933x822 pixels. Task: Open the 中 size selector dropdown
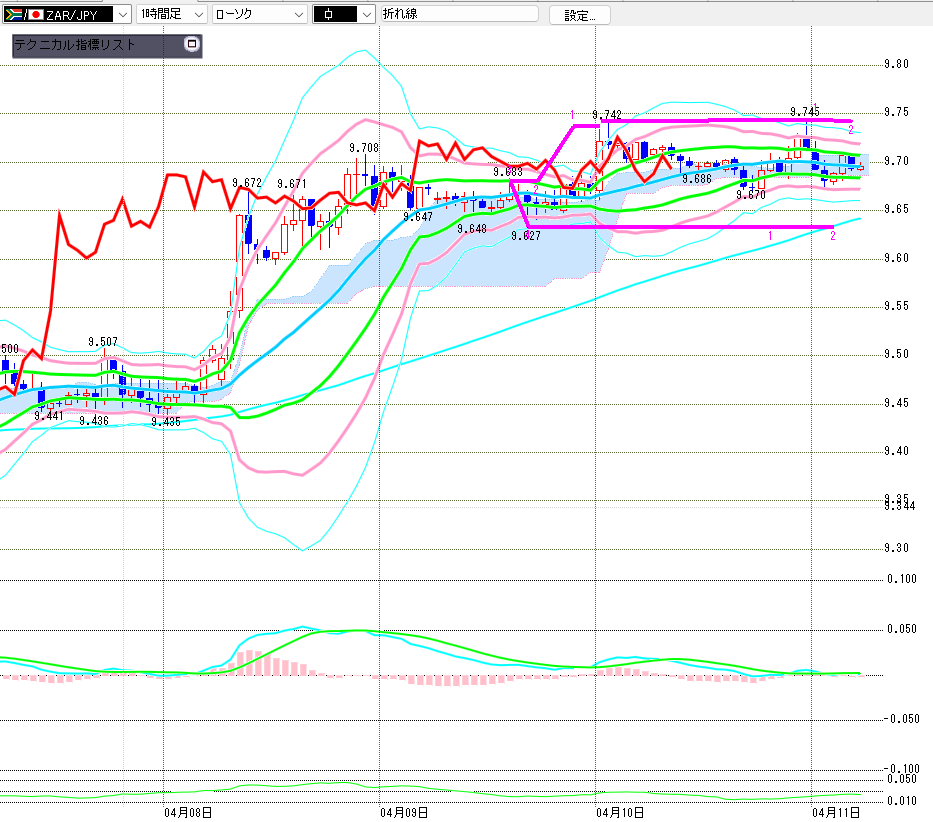click(366, 15)
